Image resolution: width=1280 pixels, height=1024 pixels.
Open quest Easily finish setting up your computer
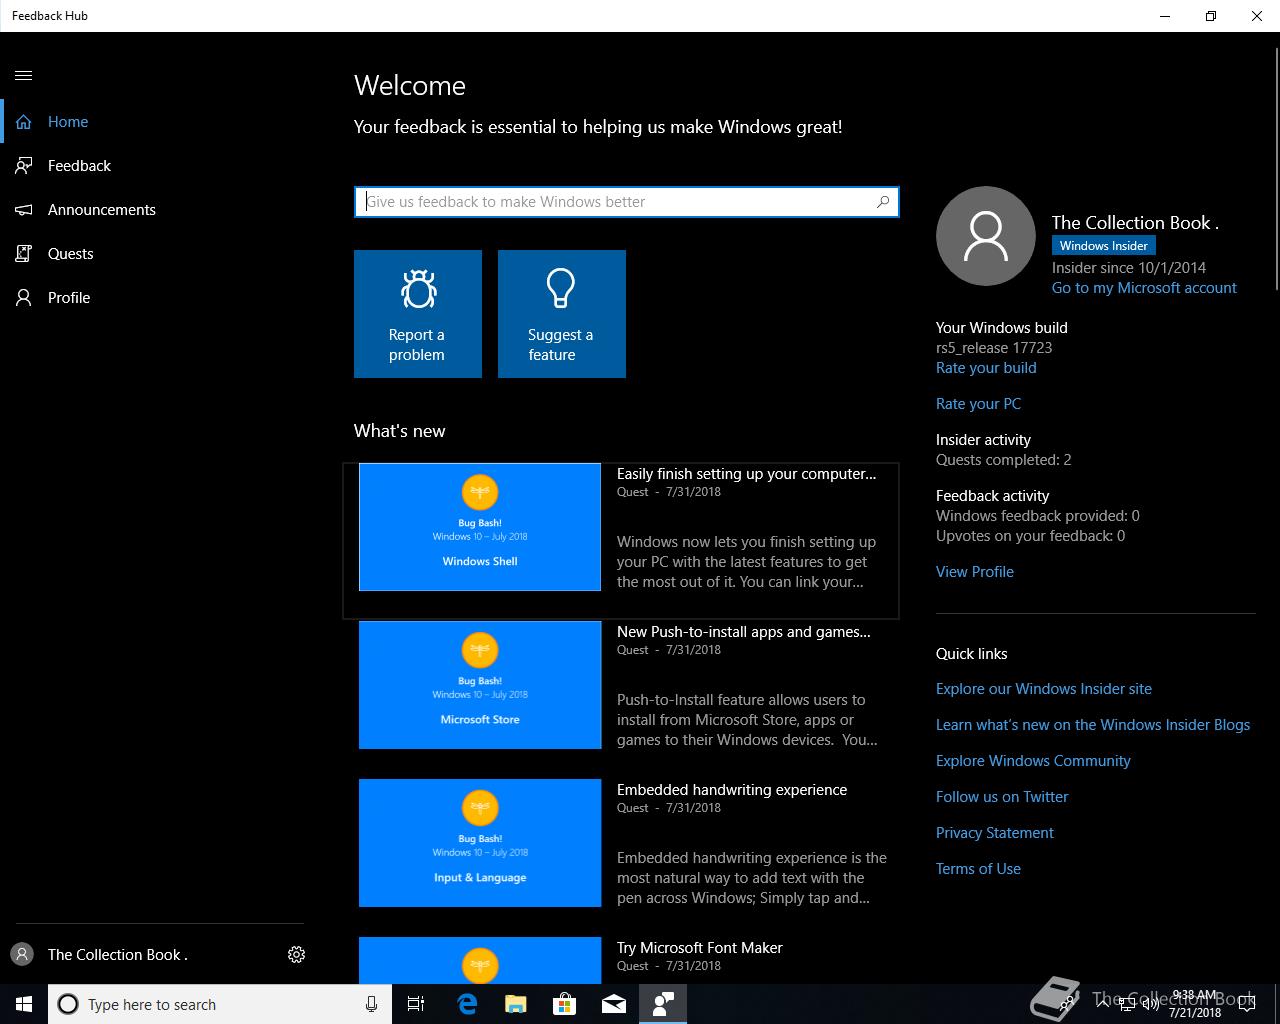pyautogui.click(x=746, y=474)
